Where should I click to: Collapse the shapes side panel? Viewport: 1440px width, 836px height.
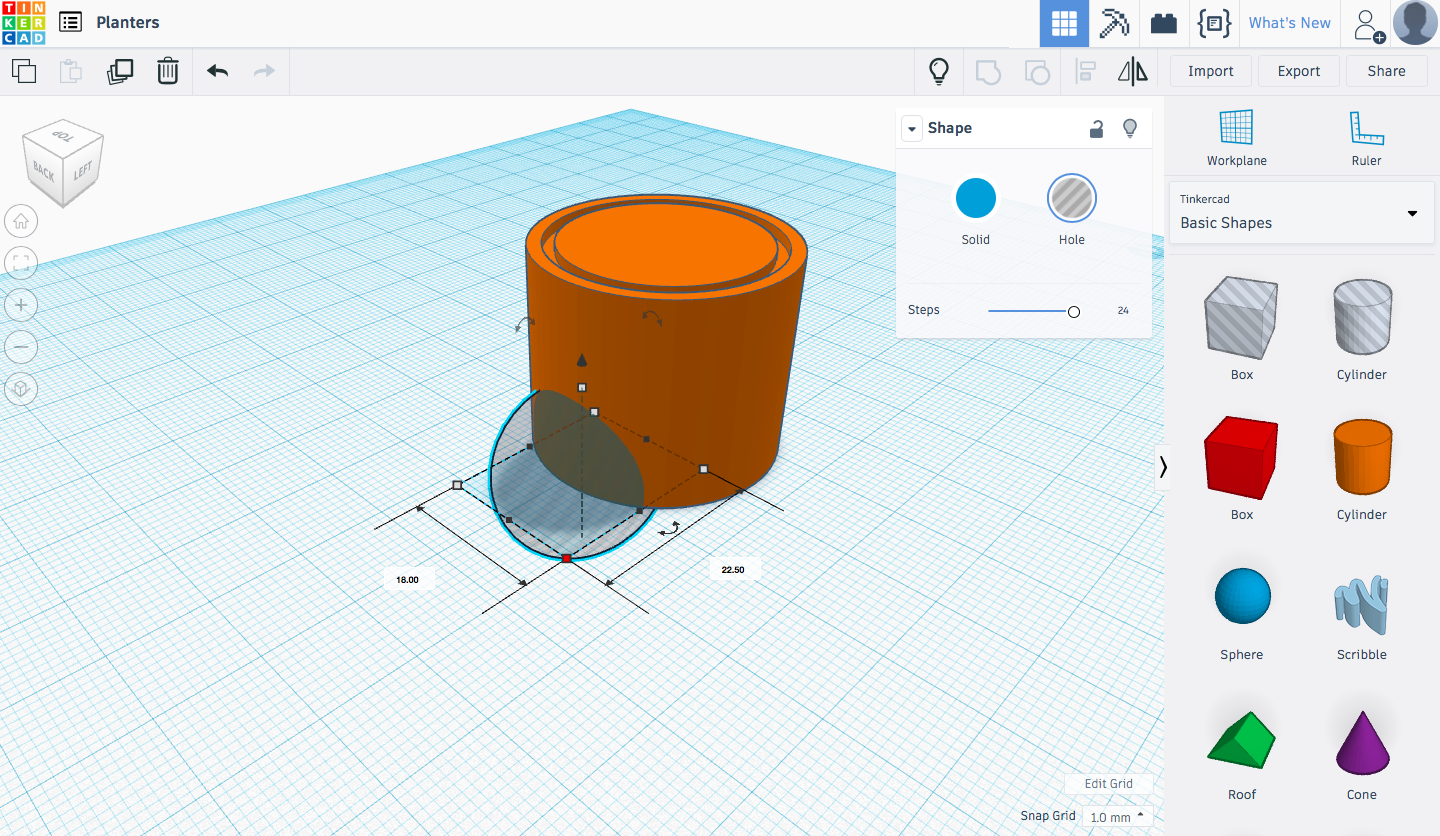coord(1163,467)
